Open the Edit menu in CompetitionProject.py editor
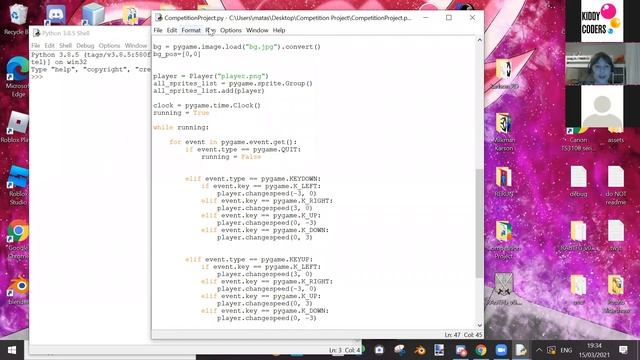 point(172,30)
